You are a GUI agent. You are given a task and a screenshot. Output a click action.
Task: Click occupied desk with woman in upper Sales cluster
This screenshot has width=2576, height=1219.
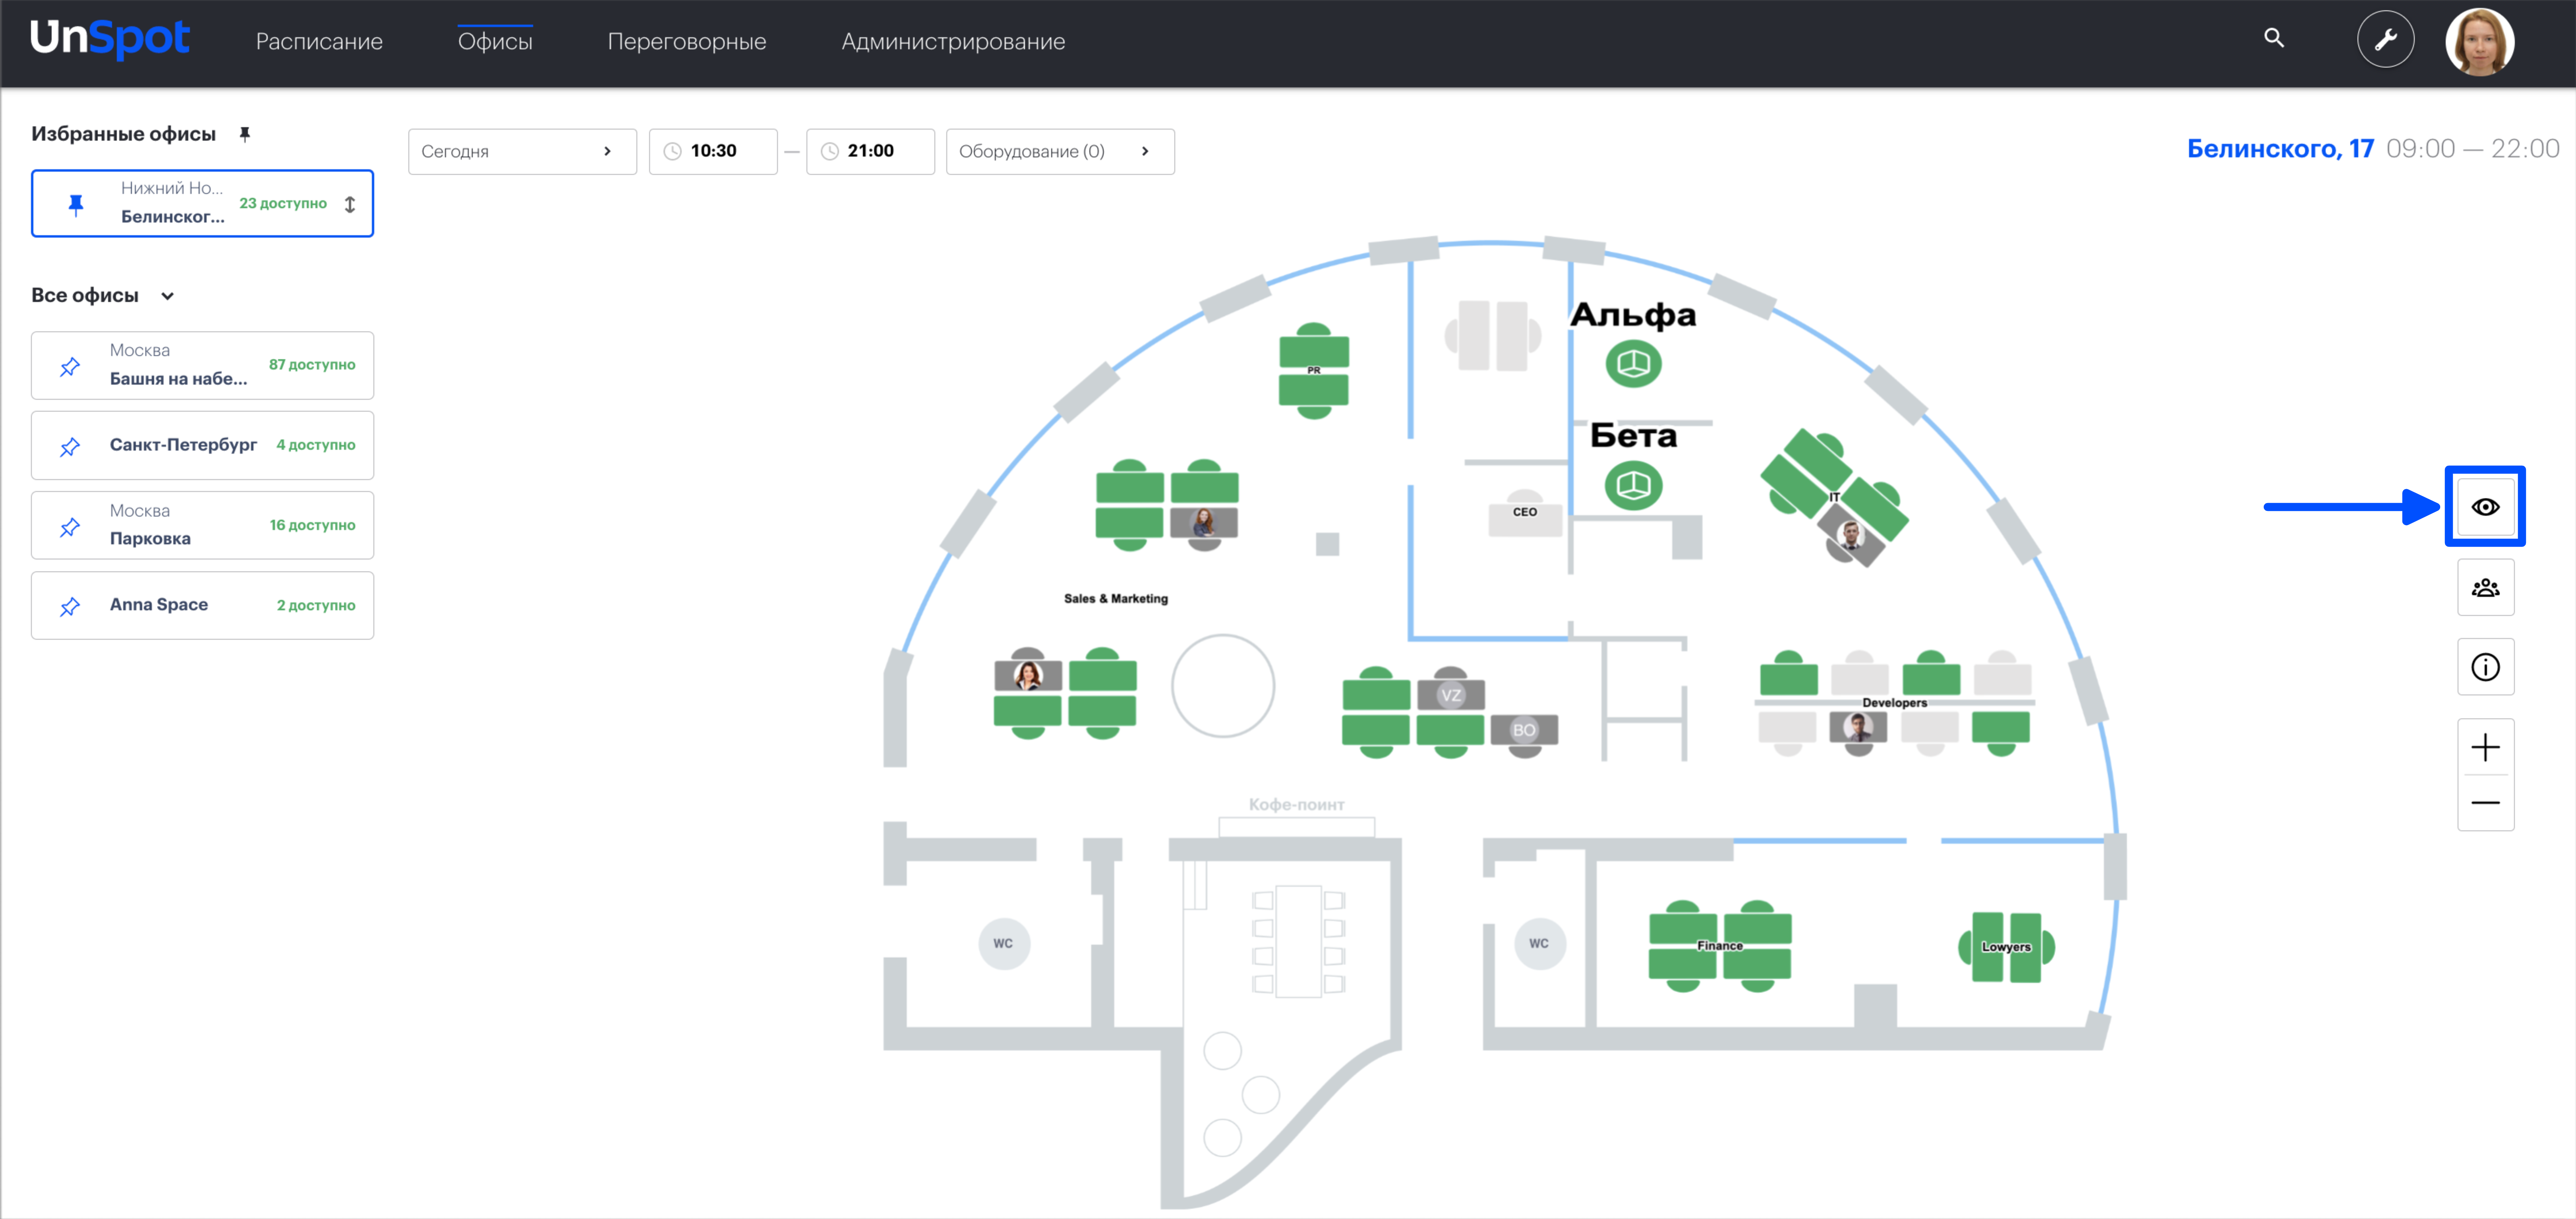coord(1204,525)
